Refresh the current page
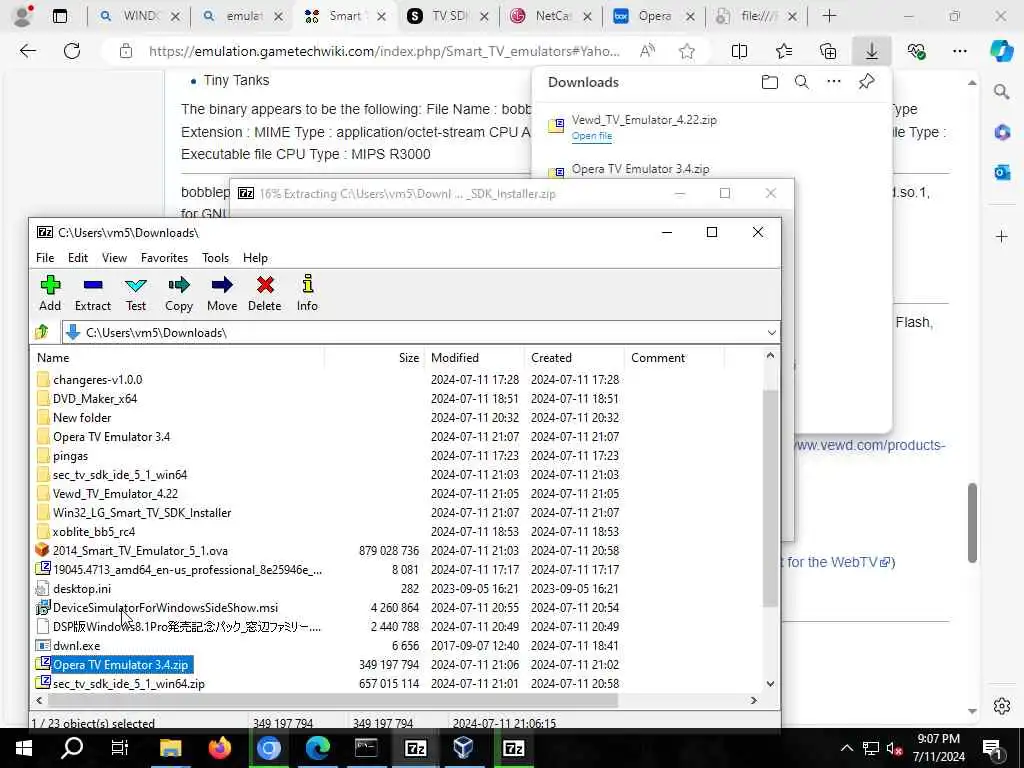Image resolution: width=1024 pixels, height=768 pixels. 72,51
